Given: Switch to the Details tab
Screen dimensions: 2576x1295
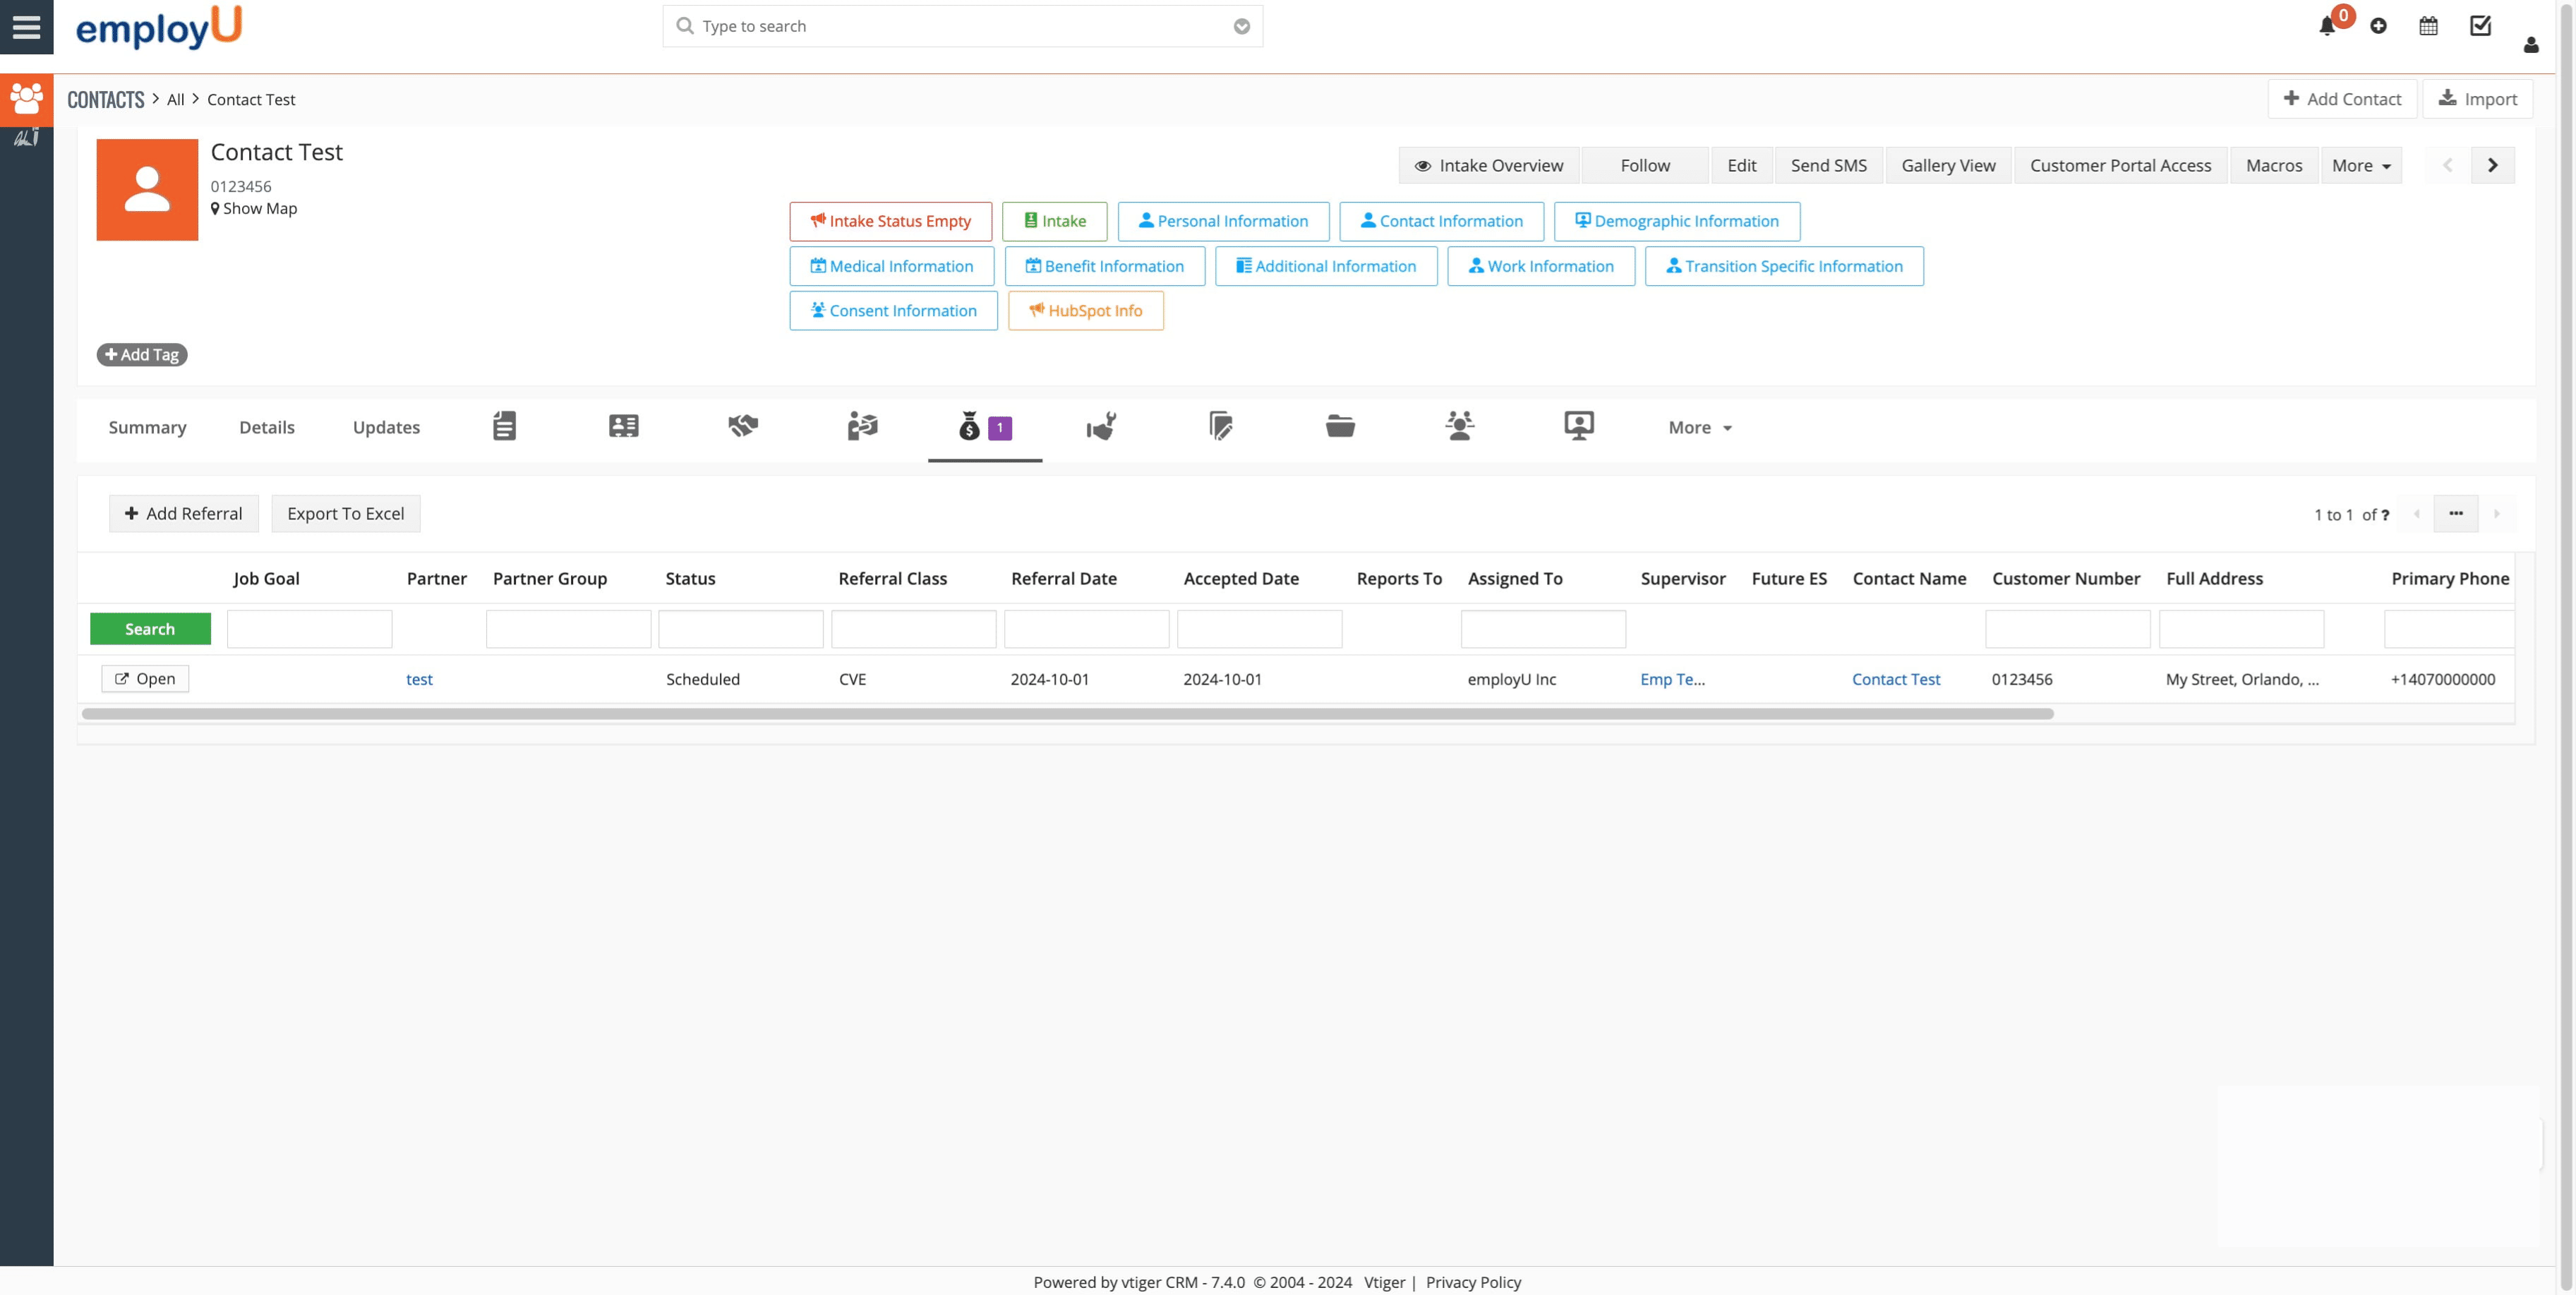Looking at the screenshot, I should coord(266,428).
